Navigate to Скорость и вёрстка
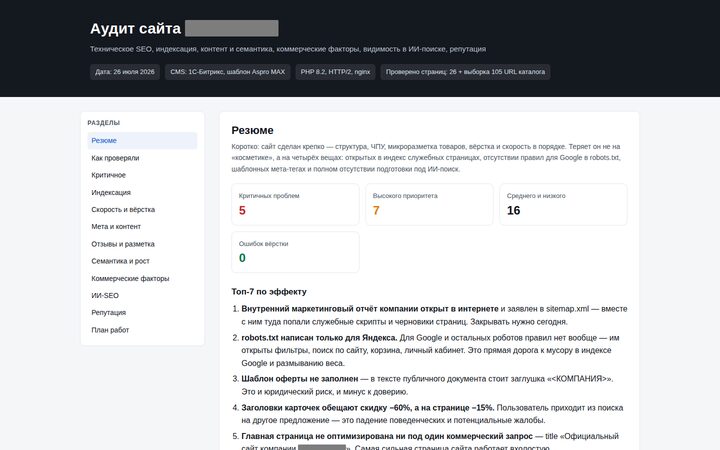 pyautogui.click(x=142, y=209)
